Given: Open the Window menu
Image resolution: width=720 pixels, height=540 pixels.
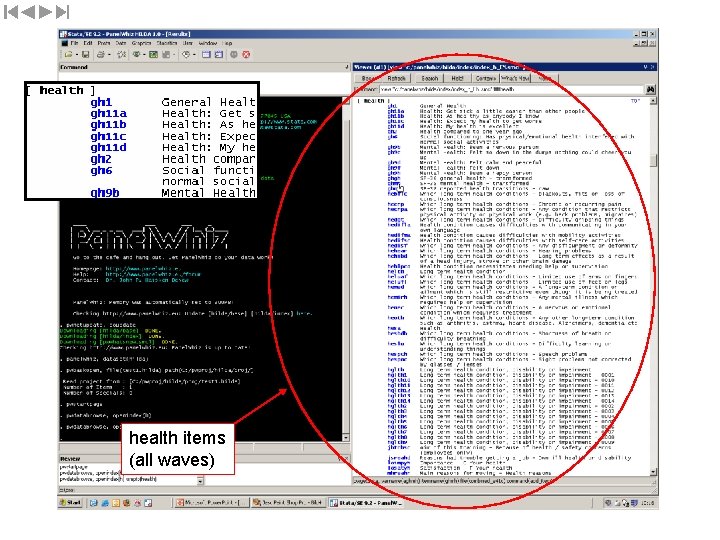Looking at the screenshot, I should (x=208, y=43).
